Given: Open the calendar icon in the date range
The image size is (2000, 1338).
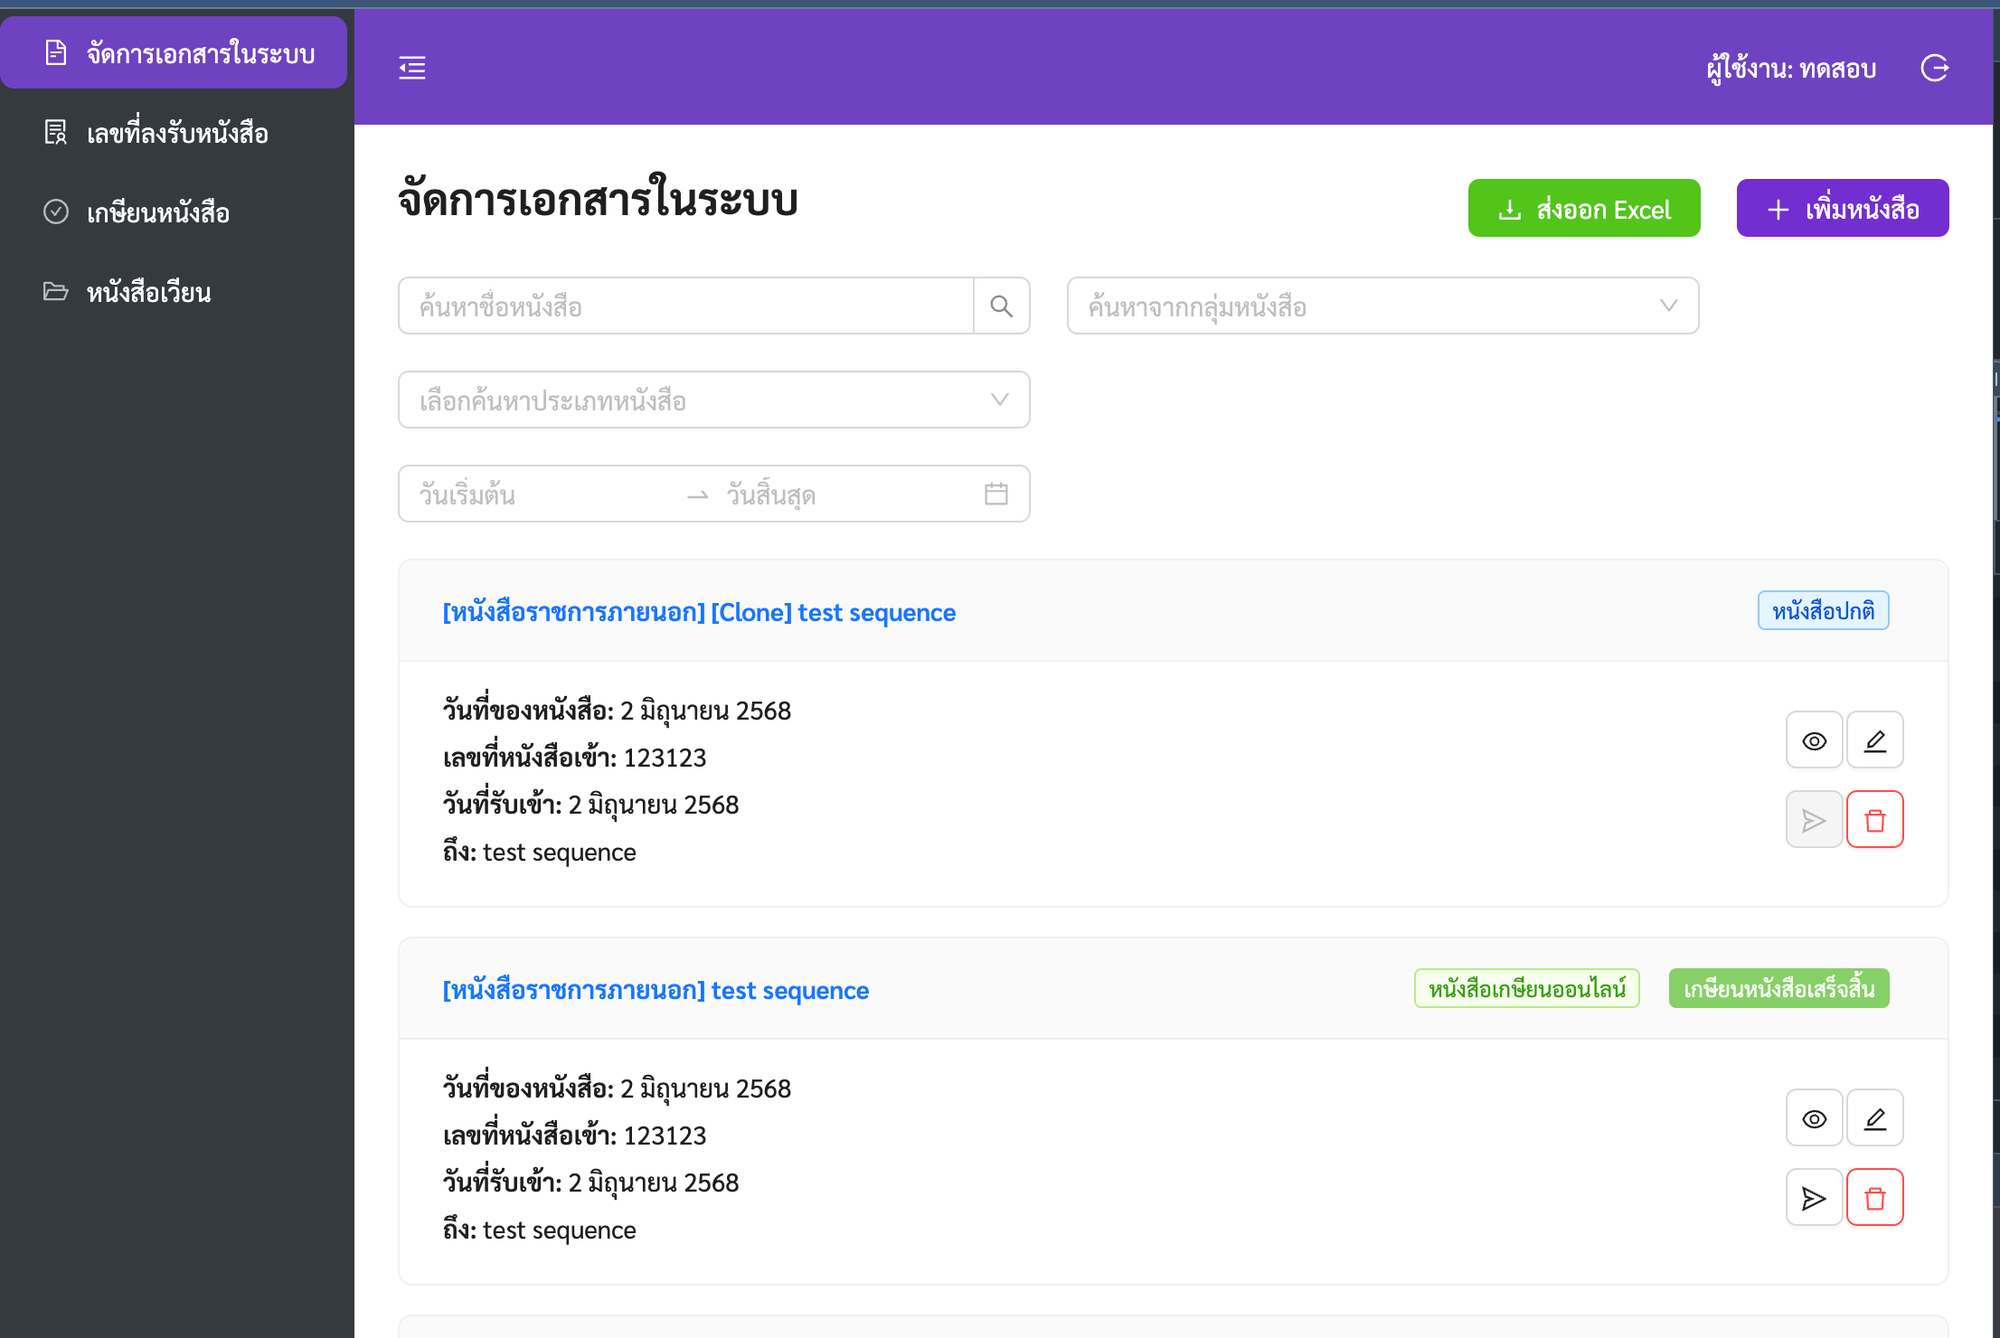Looking at the screenshot, I should click(995, 494).
